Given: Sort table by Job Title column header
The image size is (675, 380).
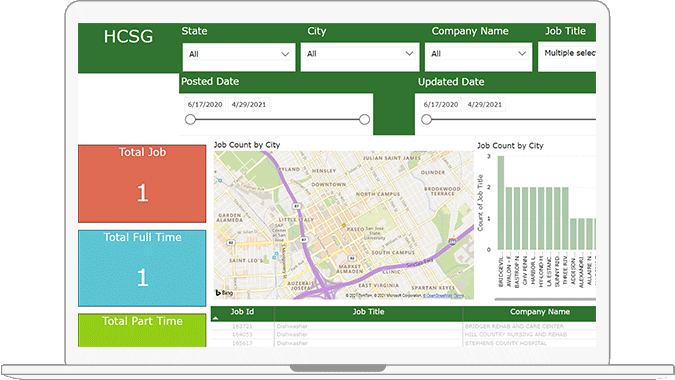Looking at the screenshot, I should coord(368,312).
